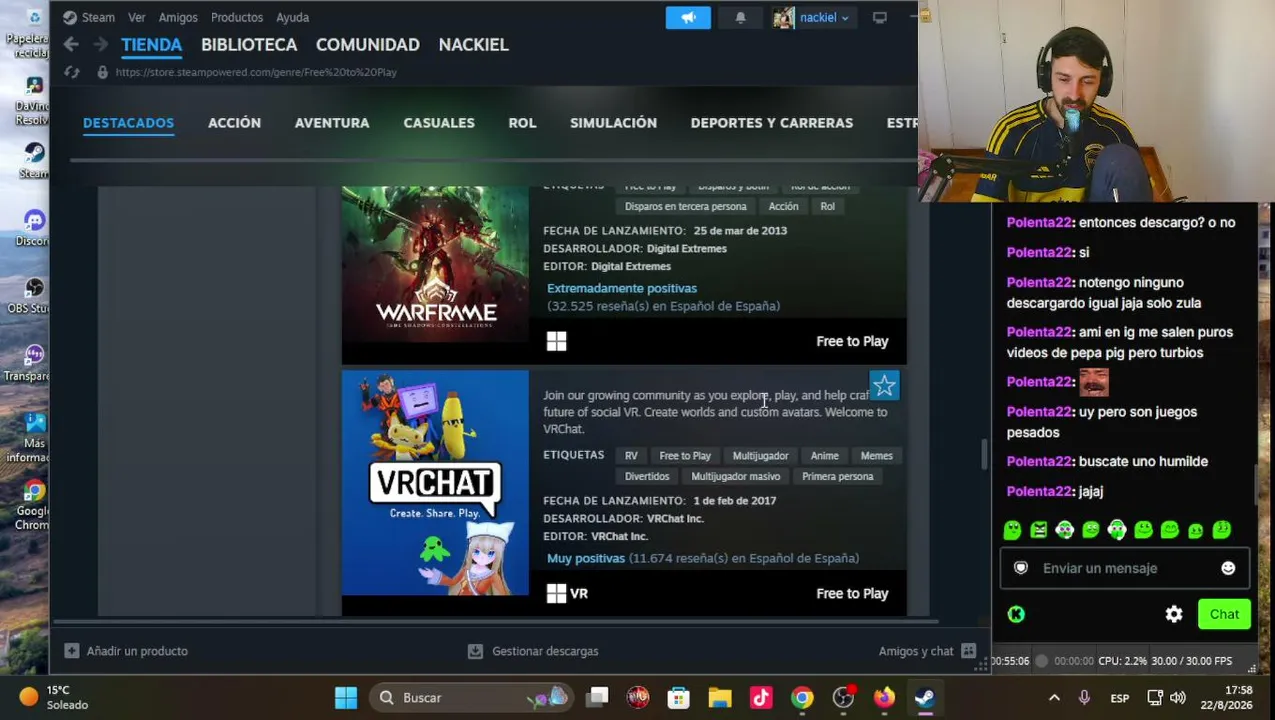Select the CASUALES genre tab
Image resolution: width=1275 pixels, height=720 pixels.
click(439, 122)
